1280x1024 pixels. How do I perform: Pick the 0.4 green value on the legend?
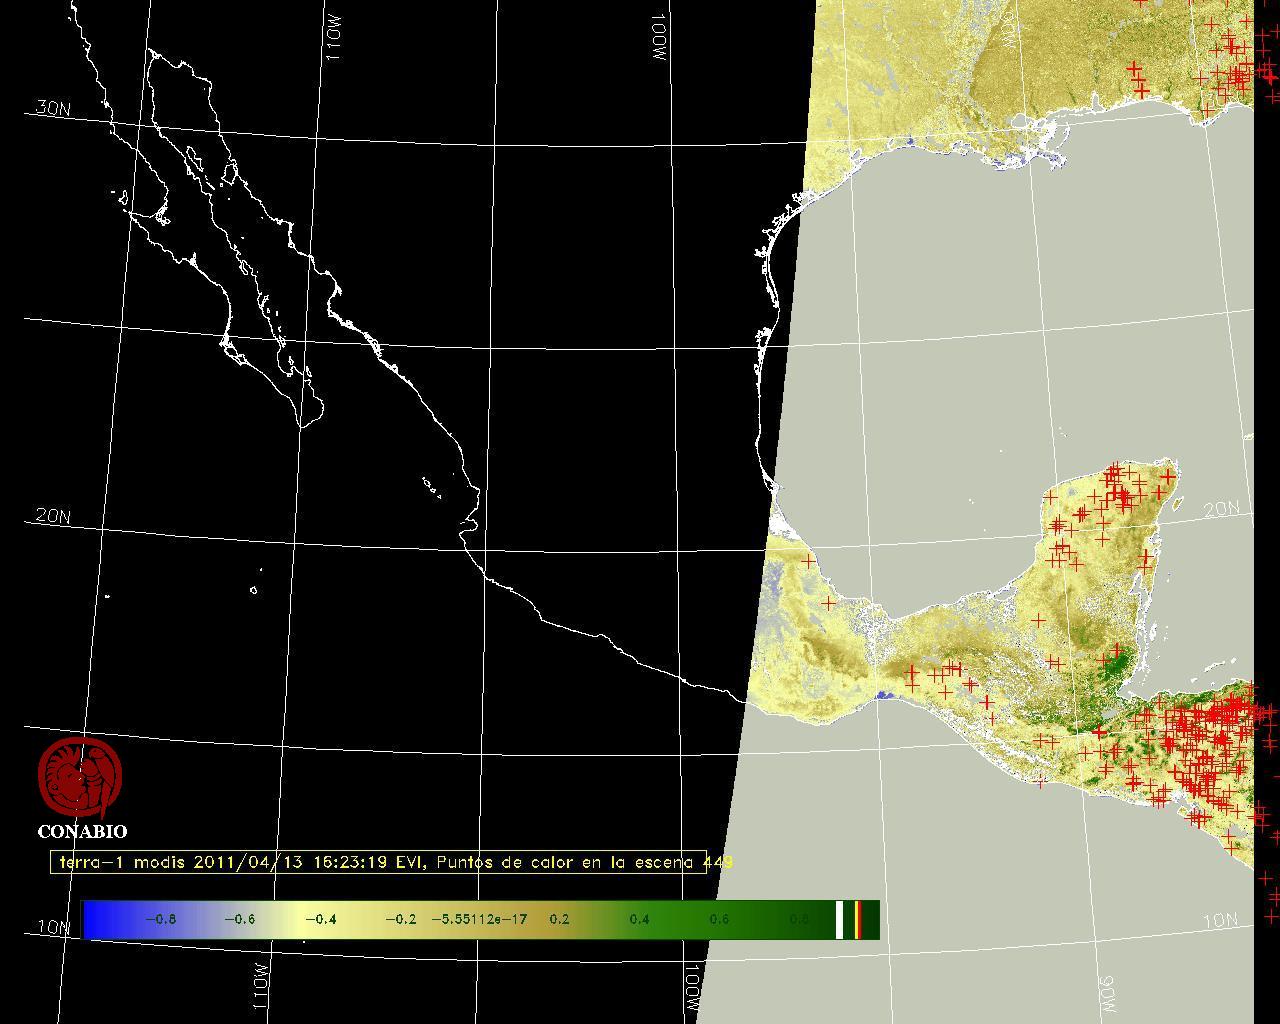(x=639, y=920)
